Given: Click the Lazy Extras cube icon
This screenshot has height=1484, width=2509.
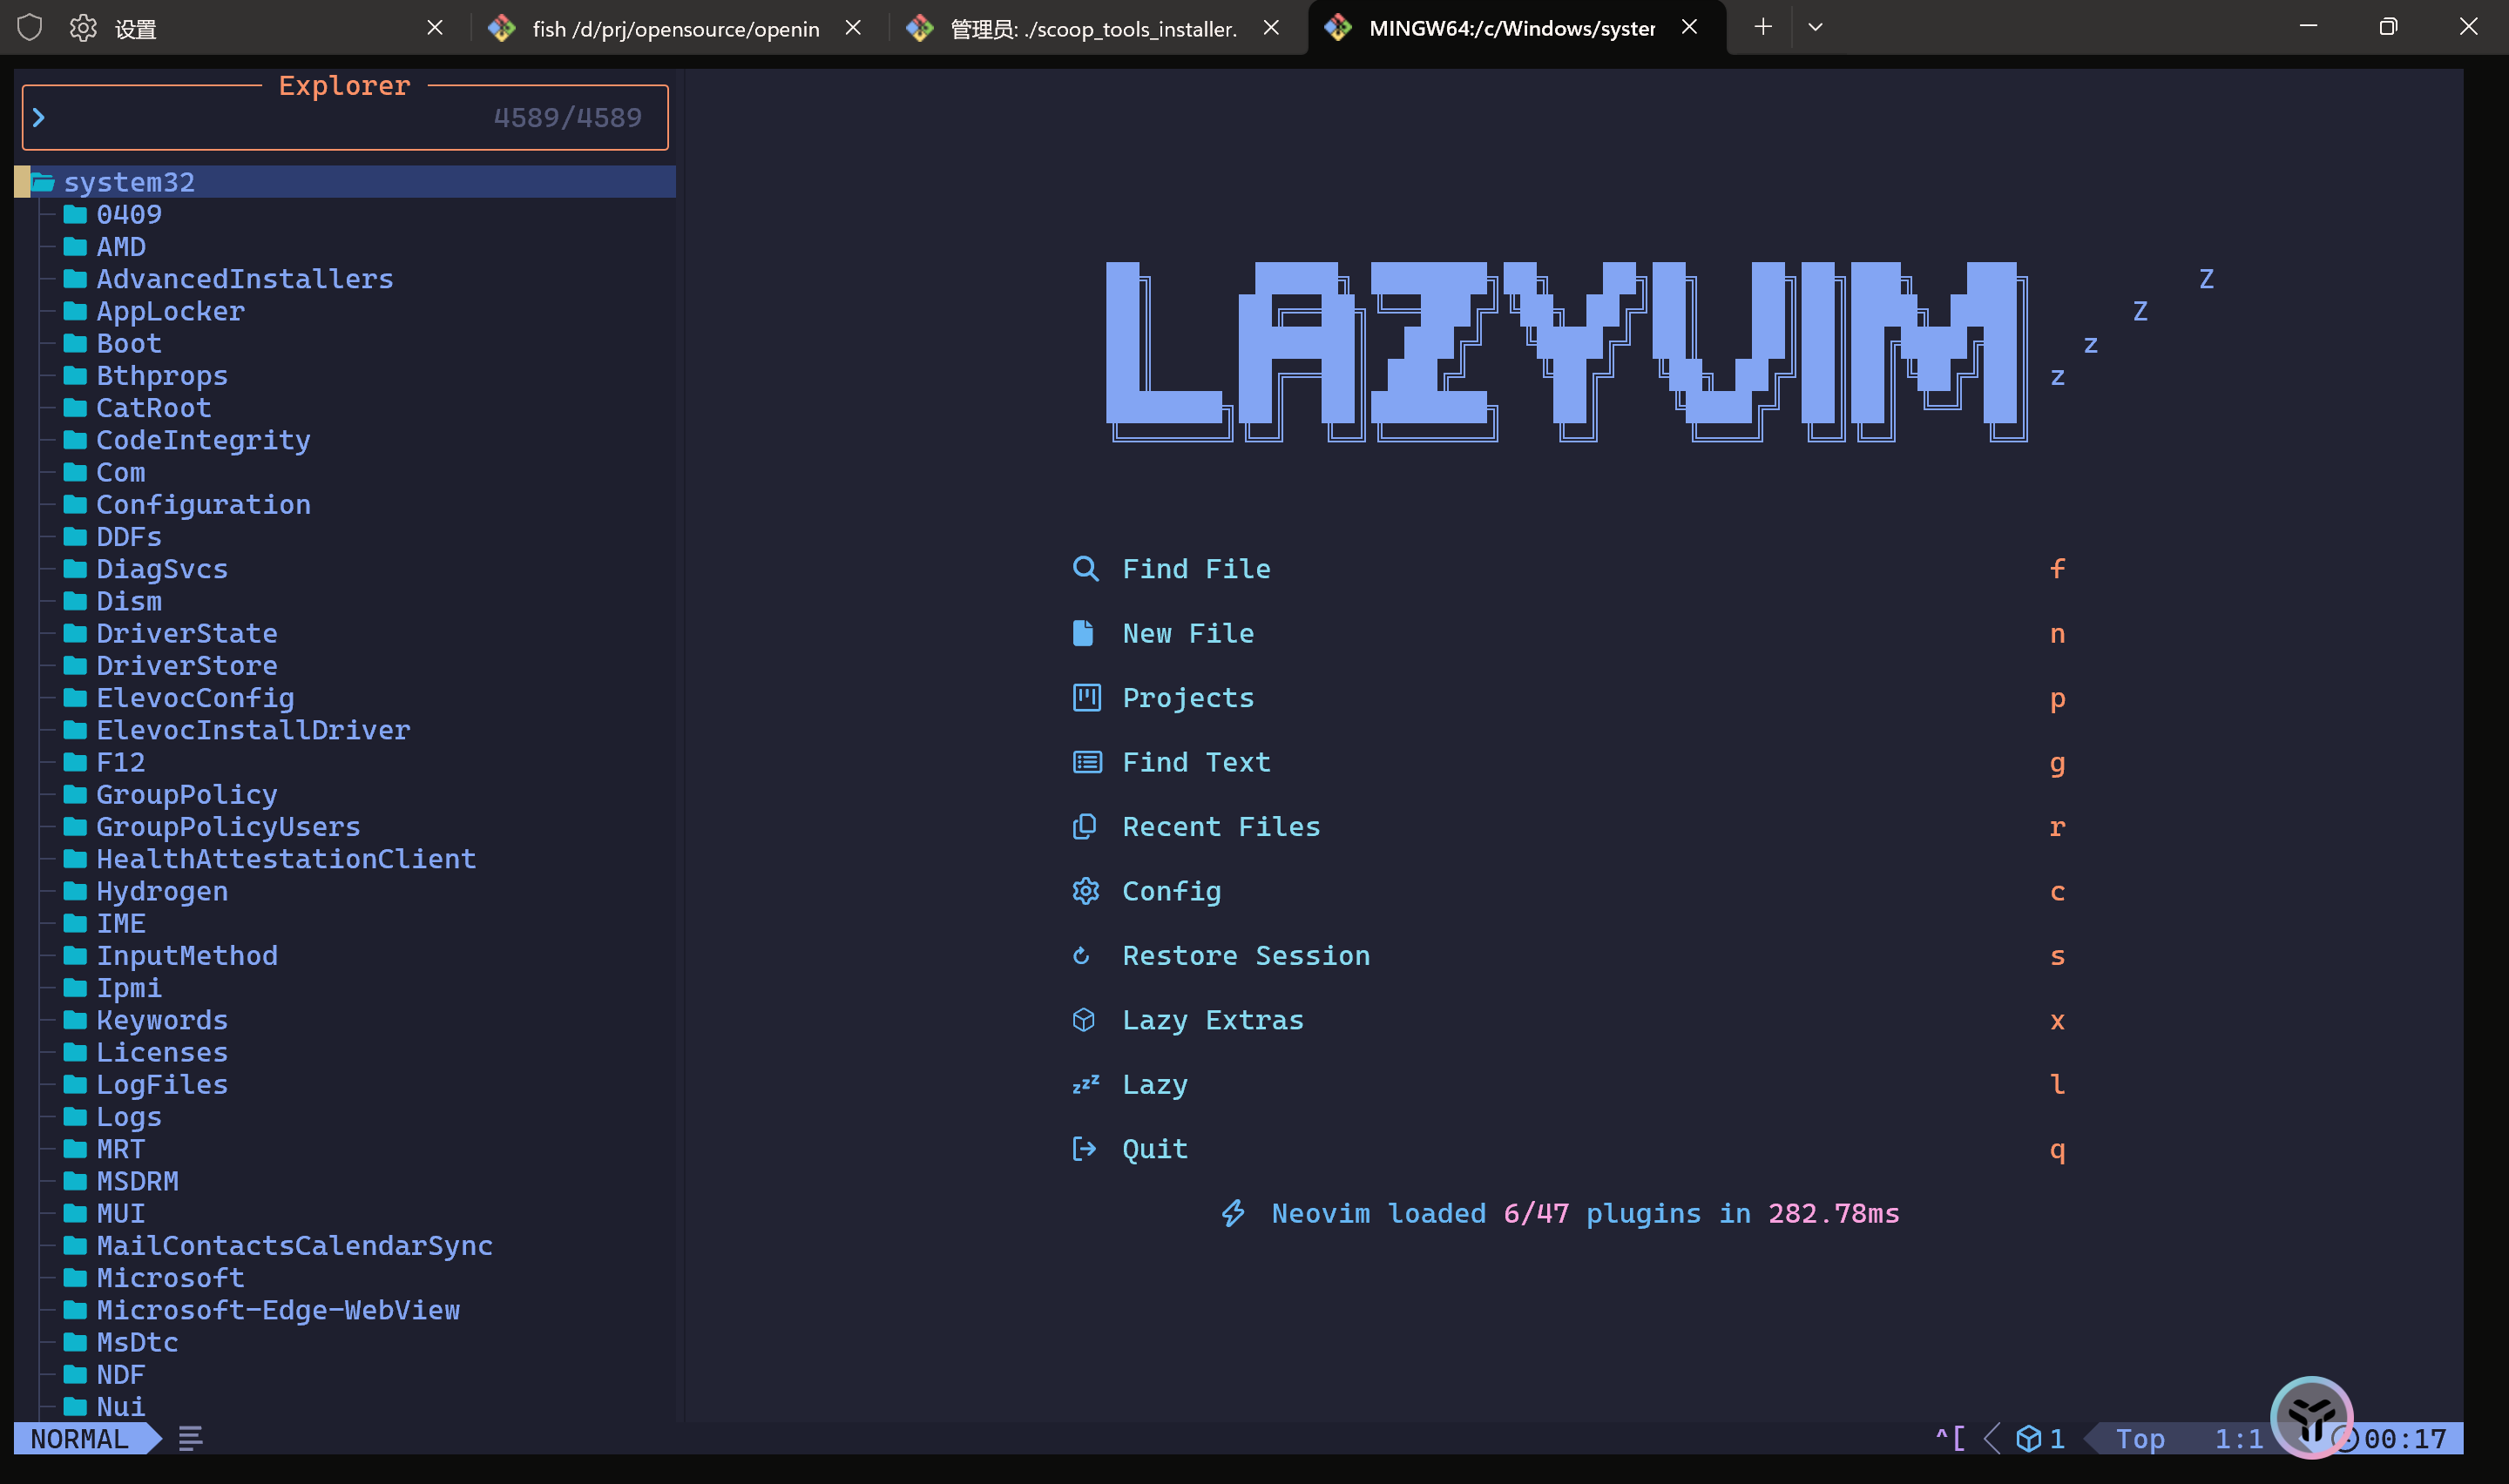Looking at the screenshot, I should pyautogui.click(x=1084, y=1020).
